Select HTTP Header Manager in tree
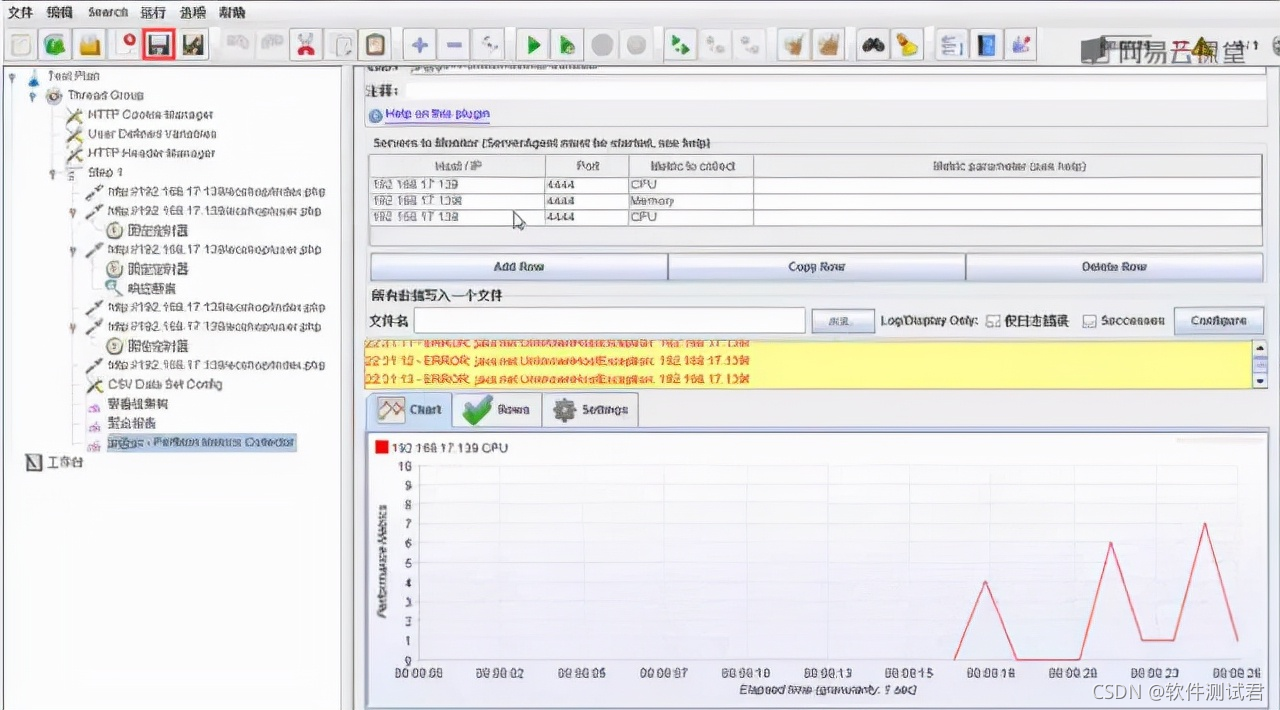Image resolution: width=1280 pixels, height=710 pixels. click(x=151, y=154)
